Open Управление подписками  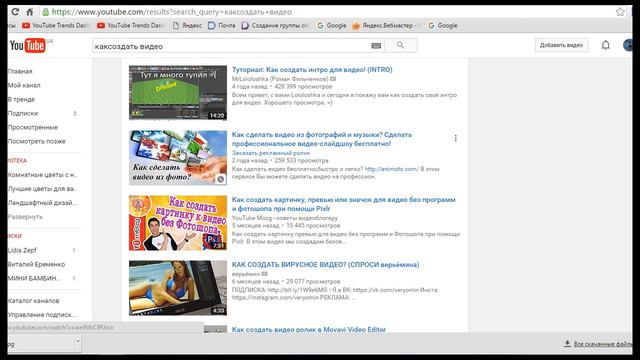point(42,315)
